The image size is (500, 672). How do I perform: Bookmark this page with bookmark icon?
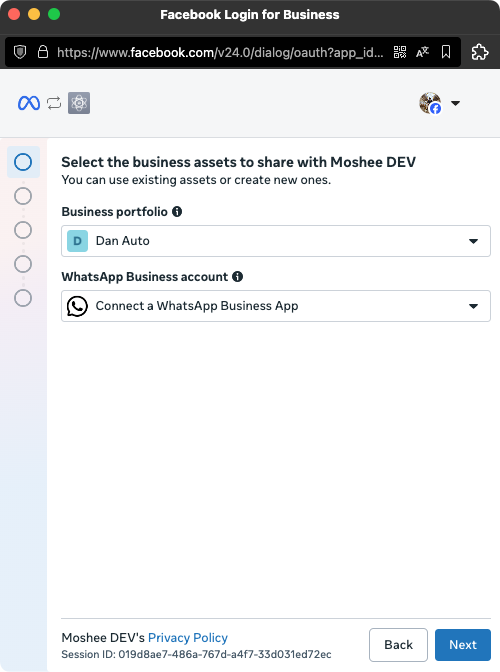[x=446, y=52]
